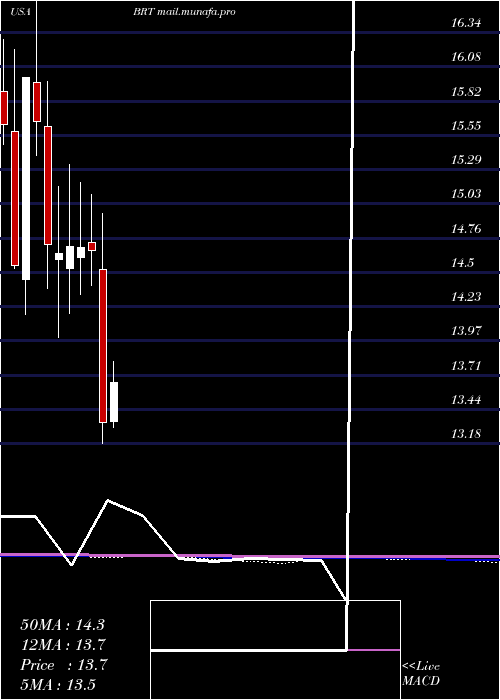Click the 16.34 price axis label
The image size is (500, 700).
[x=466, y=23]
